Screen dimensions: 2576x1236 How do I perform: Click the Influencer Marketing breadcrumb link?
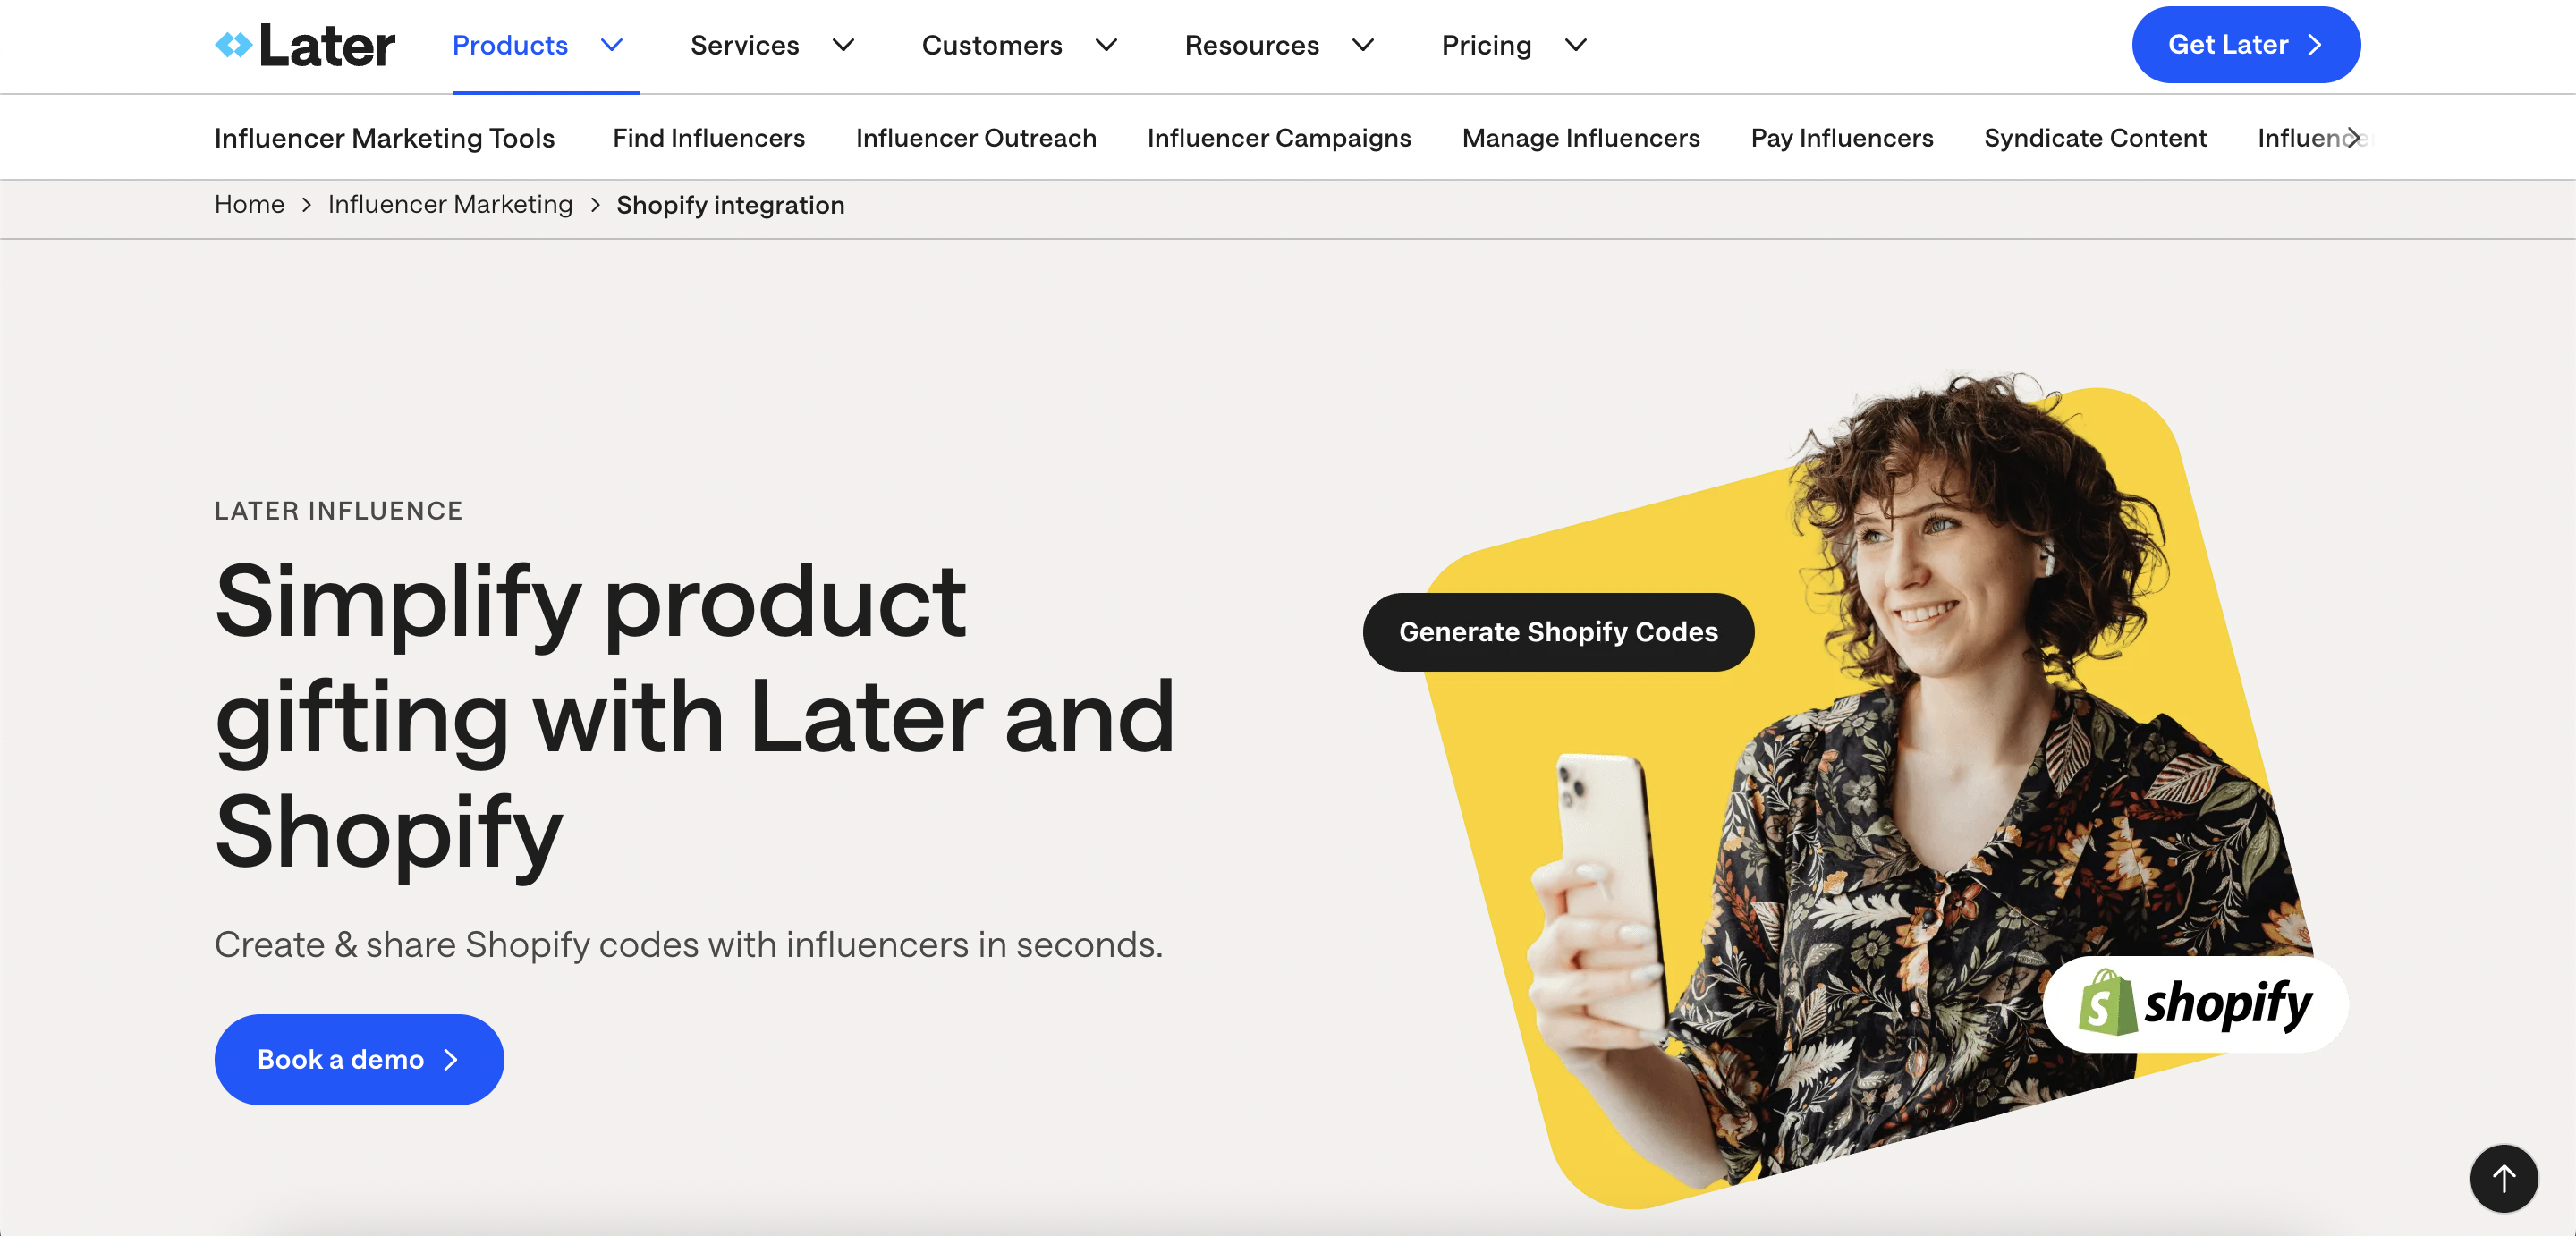(450, 204)
